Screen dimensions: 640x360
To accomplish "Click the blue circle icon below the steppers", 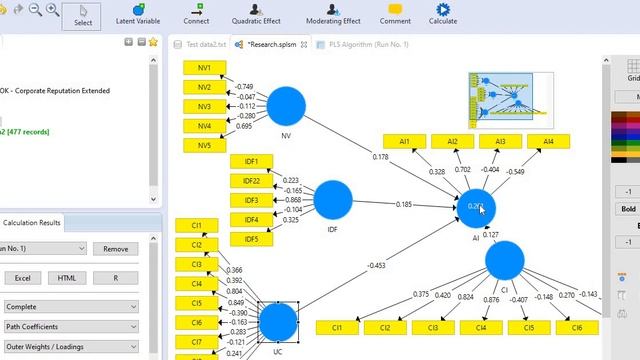I will tap(622, 278).
